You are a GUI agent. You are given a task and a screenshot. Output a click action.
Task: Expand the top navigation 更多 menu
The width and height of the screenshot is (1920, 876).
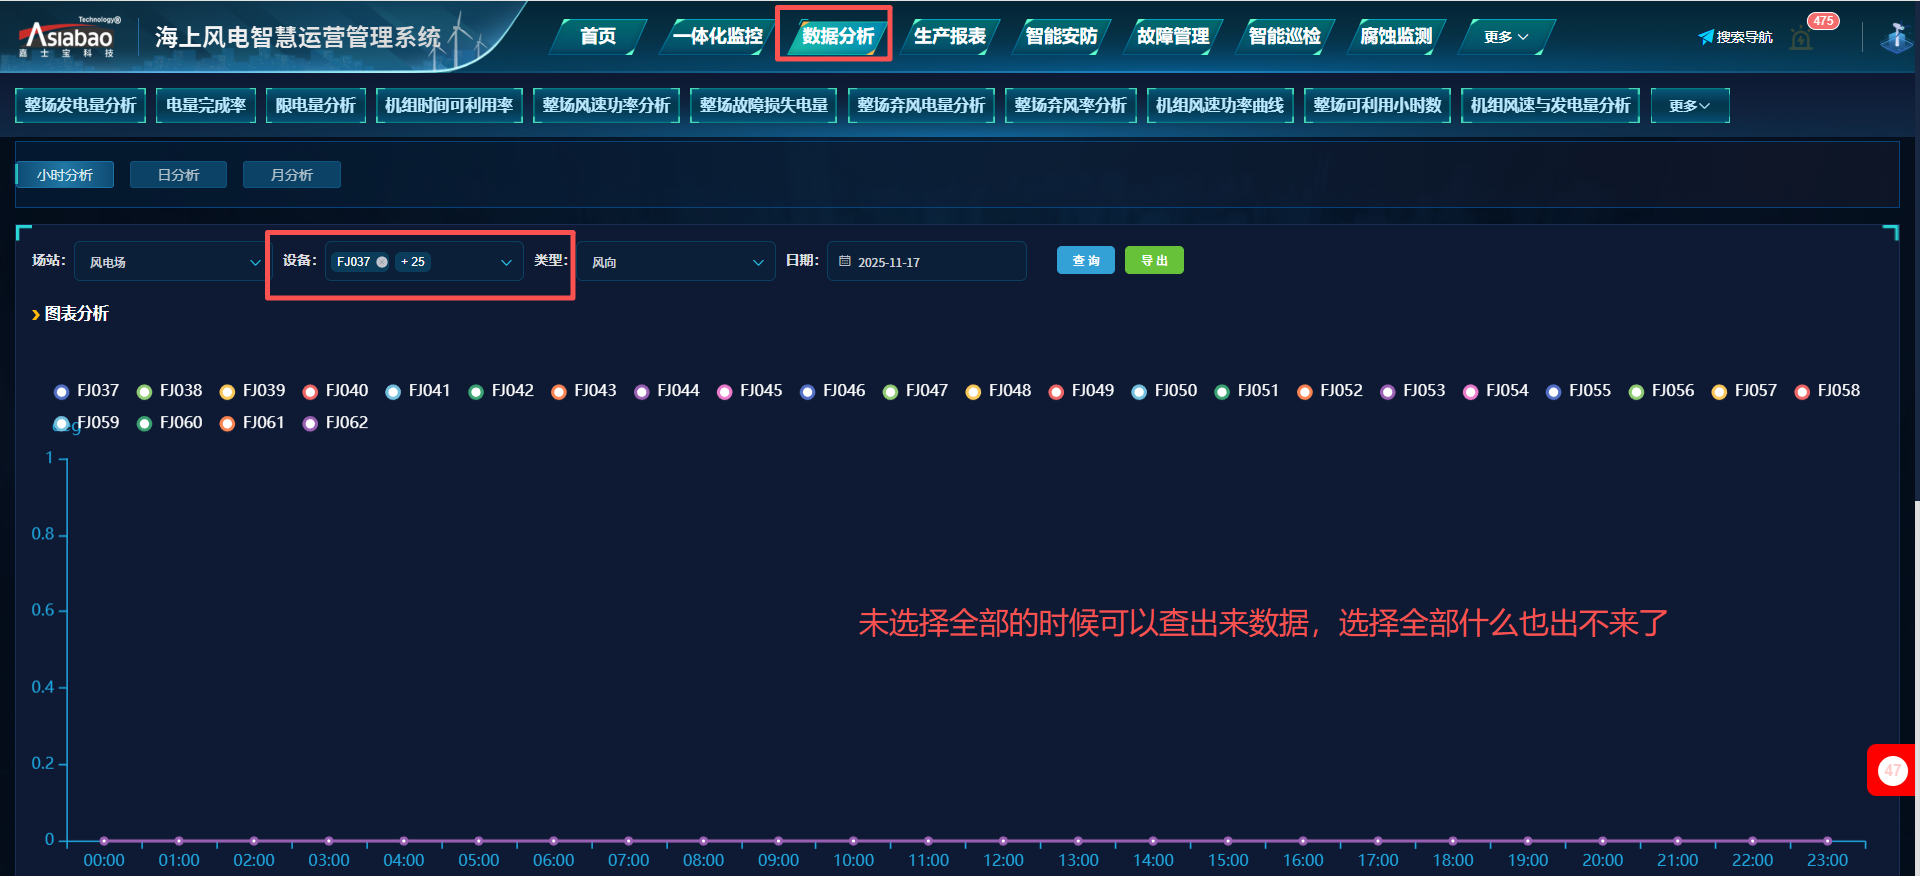click(1505, 37)
